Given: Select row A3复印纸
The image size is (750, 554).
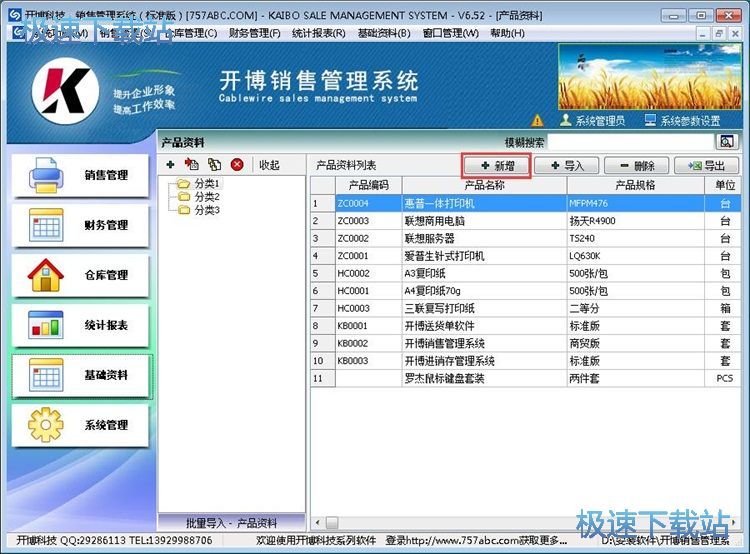Looking at the screenshot, I should (x=526, y=273).
